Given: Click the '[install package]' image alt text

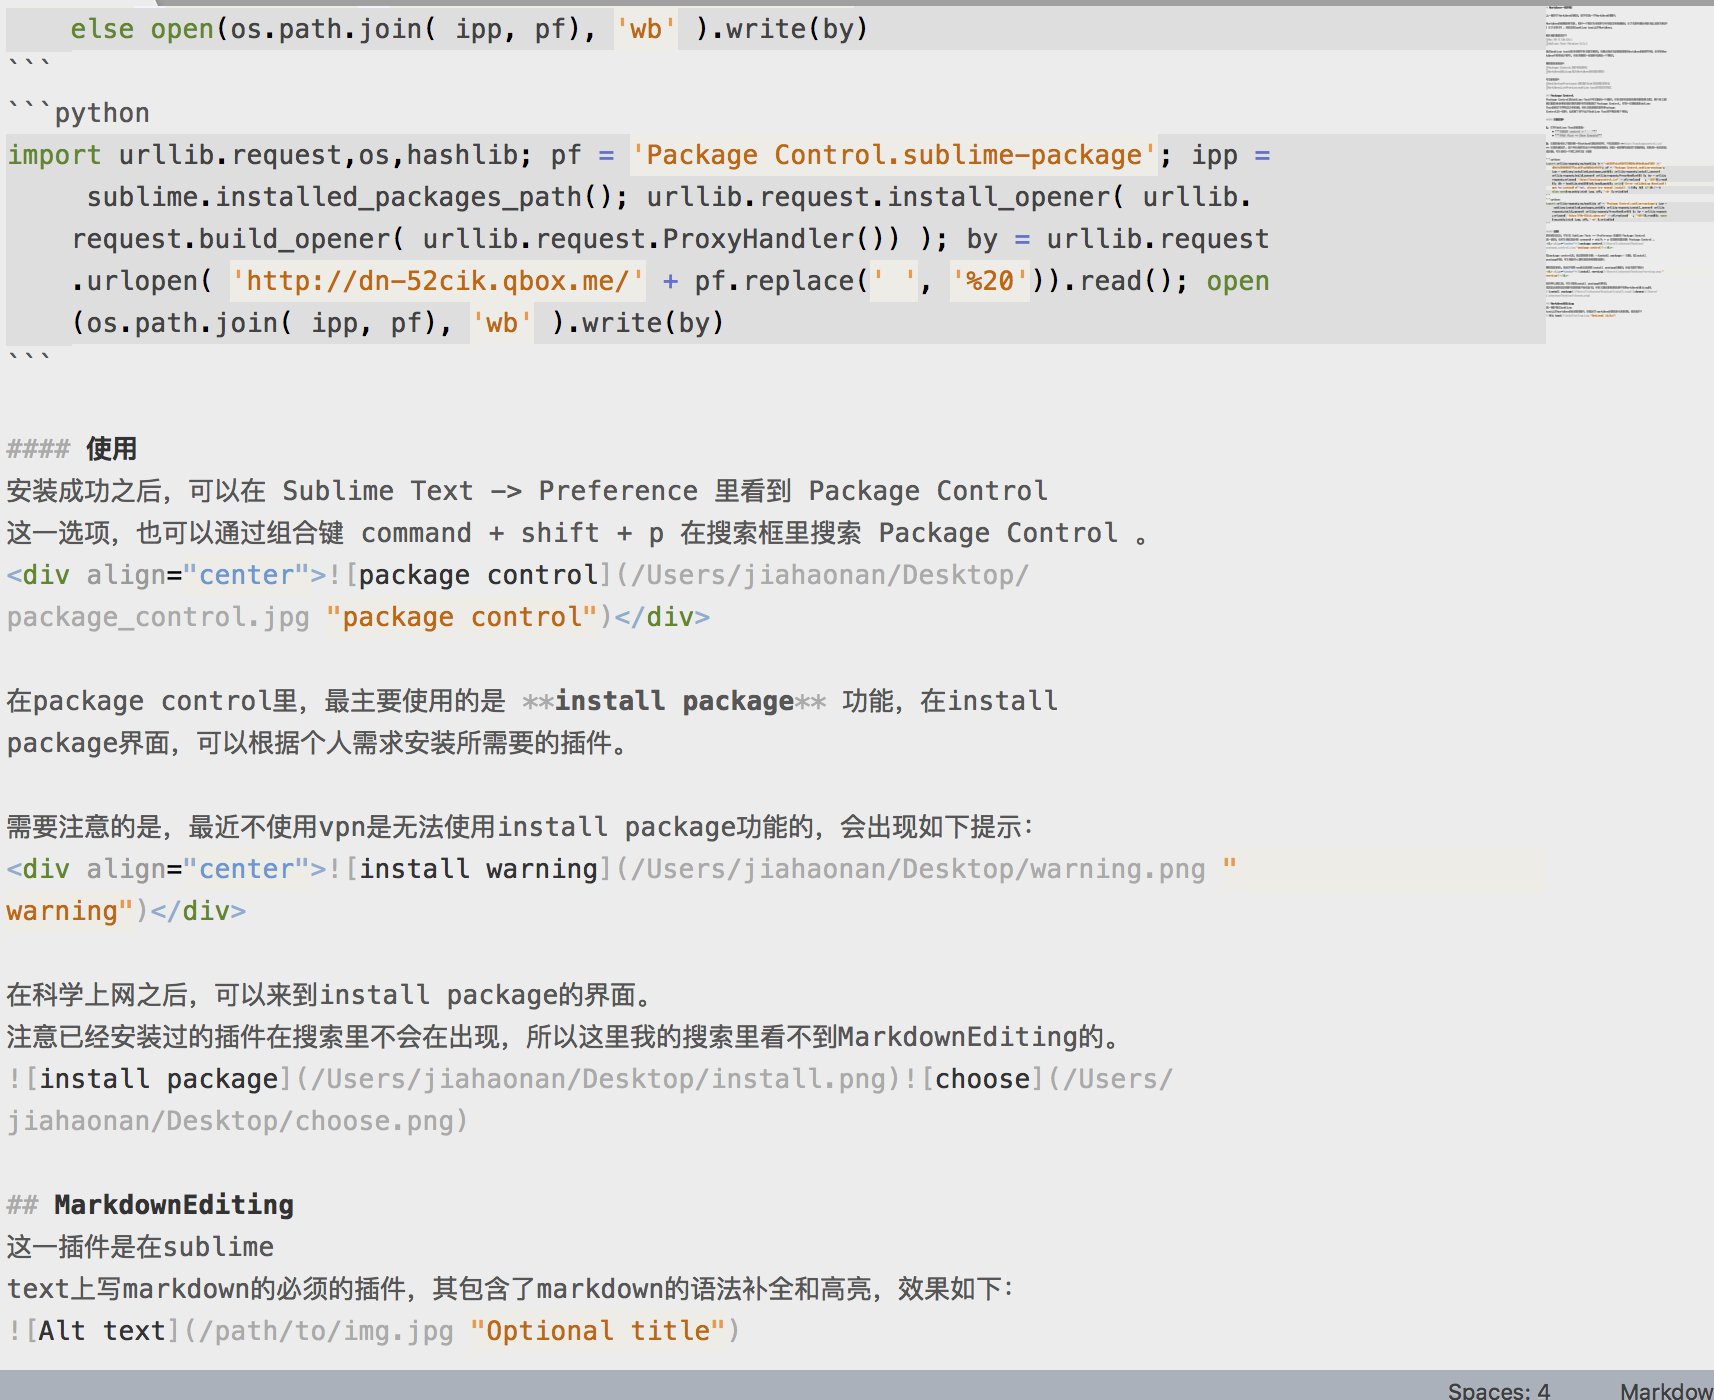Looking at the screenshot, I should [x=158, y=1079].
